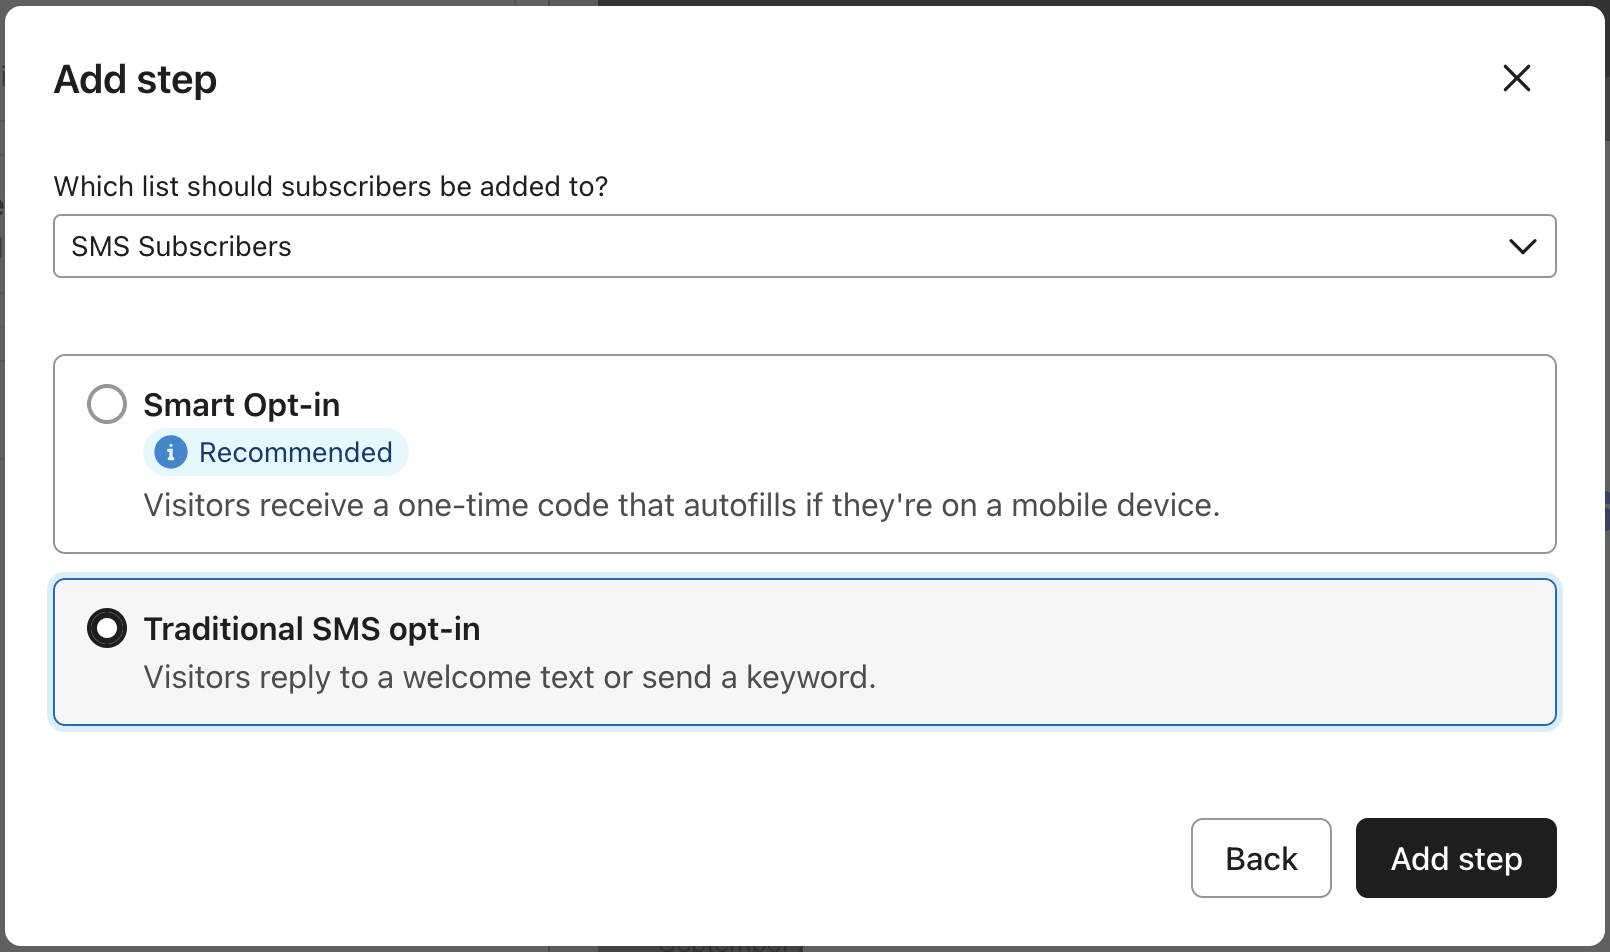
Task: Click the Smart Opt-in label text
Action: [242, 404]
